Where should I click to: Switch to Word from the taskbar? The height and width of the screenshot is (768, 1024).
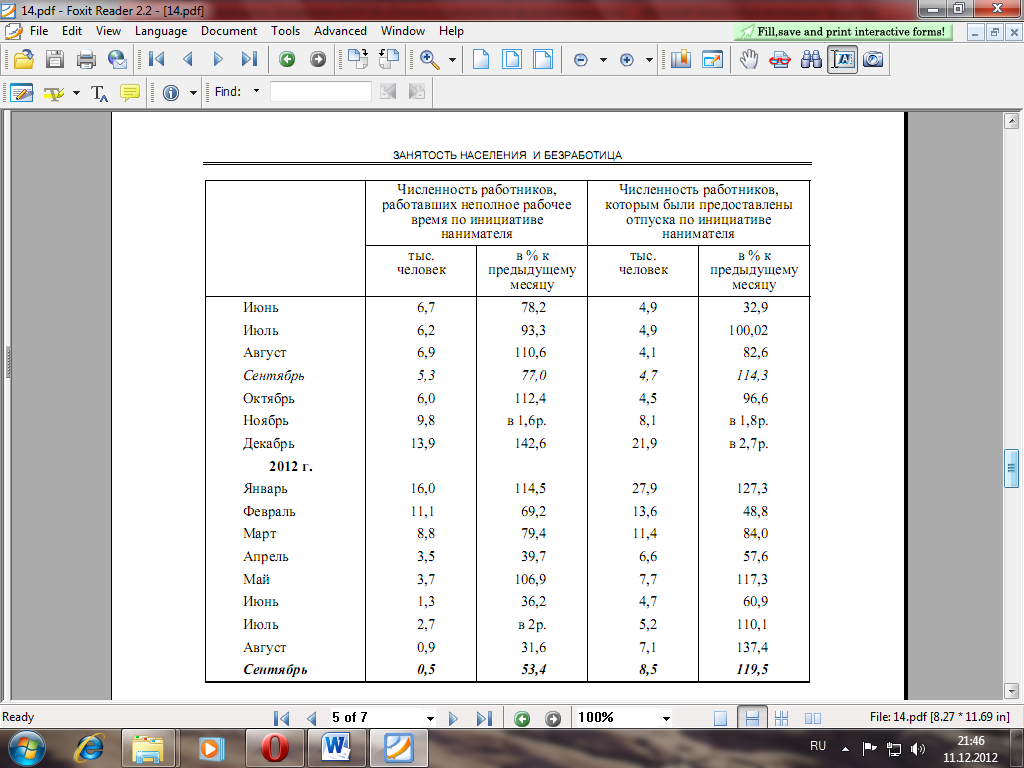click(336, 748)
